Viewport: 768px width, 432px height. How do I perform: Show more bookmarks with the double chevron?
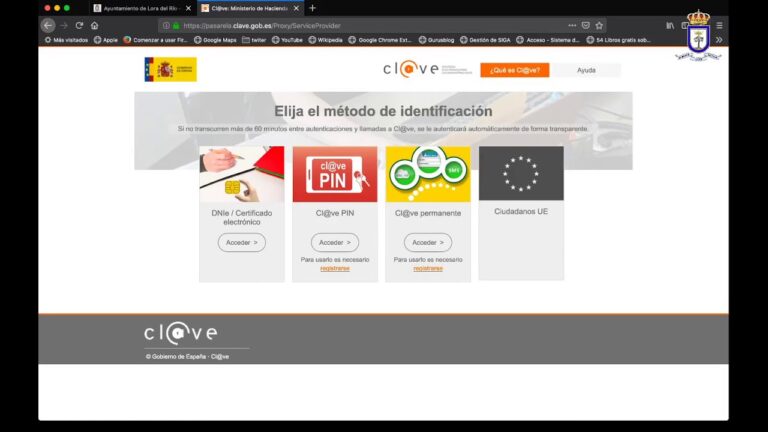(x=719, y=40)
